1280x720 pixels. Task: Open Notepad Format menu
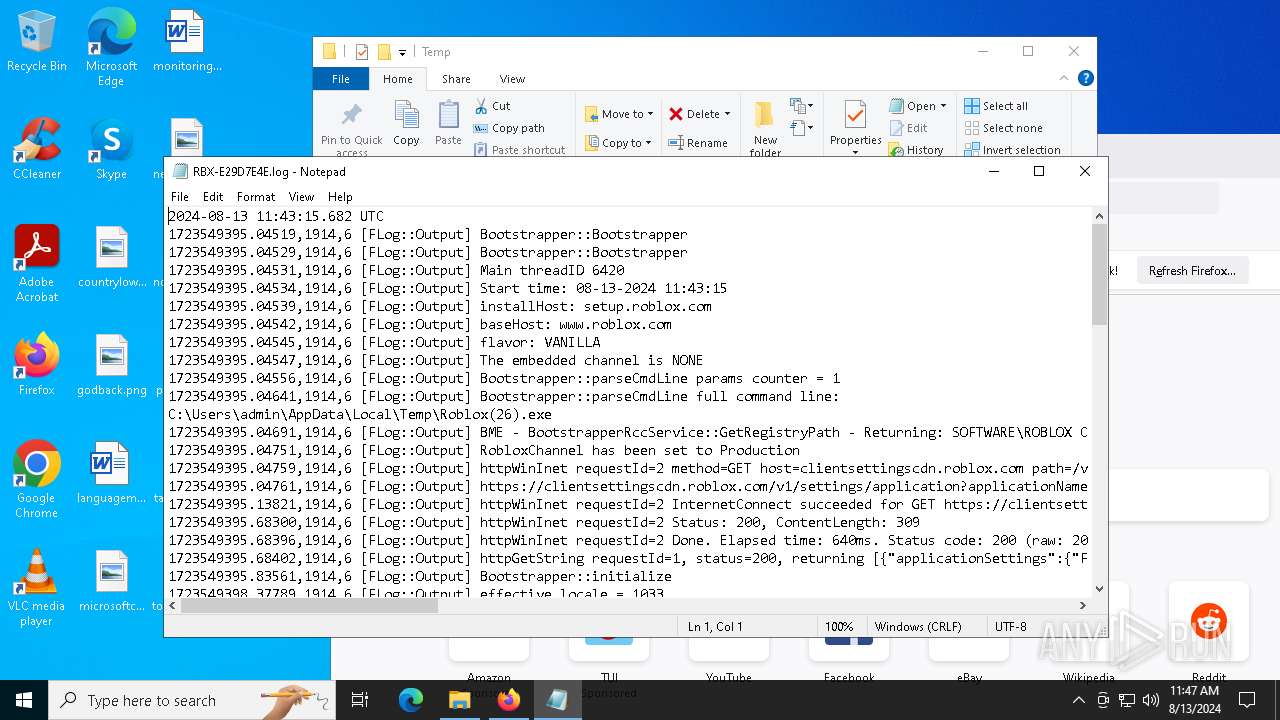click(256, 197)
